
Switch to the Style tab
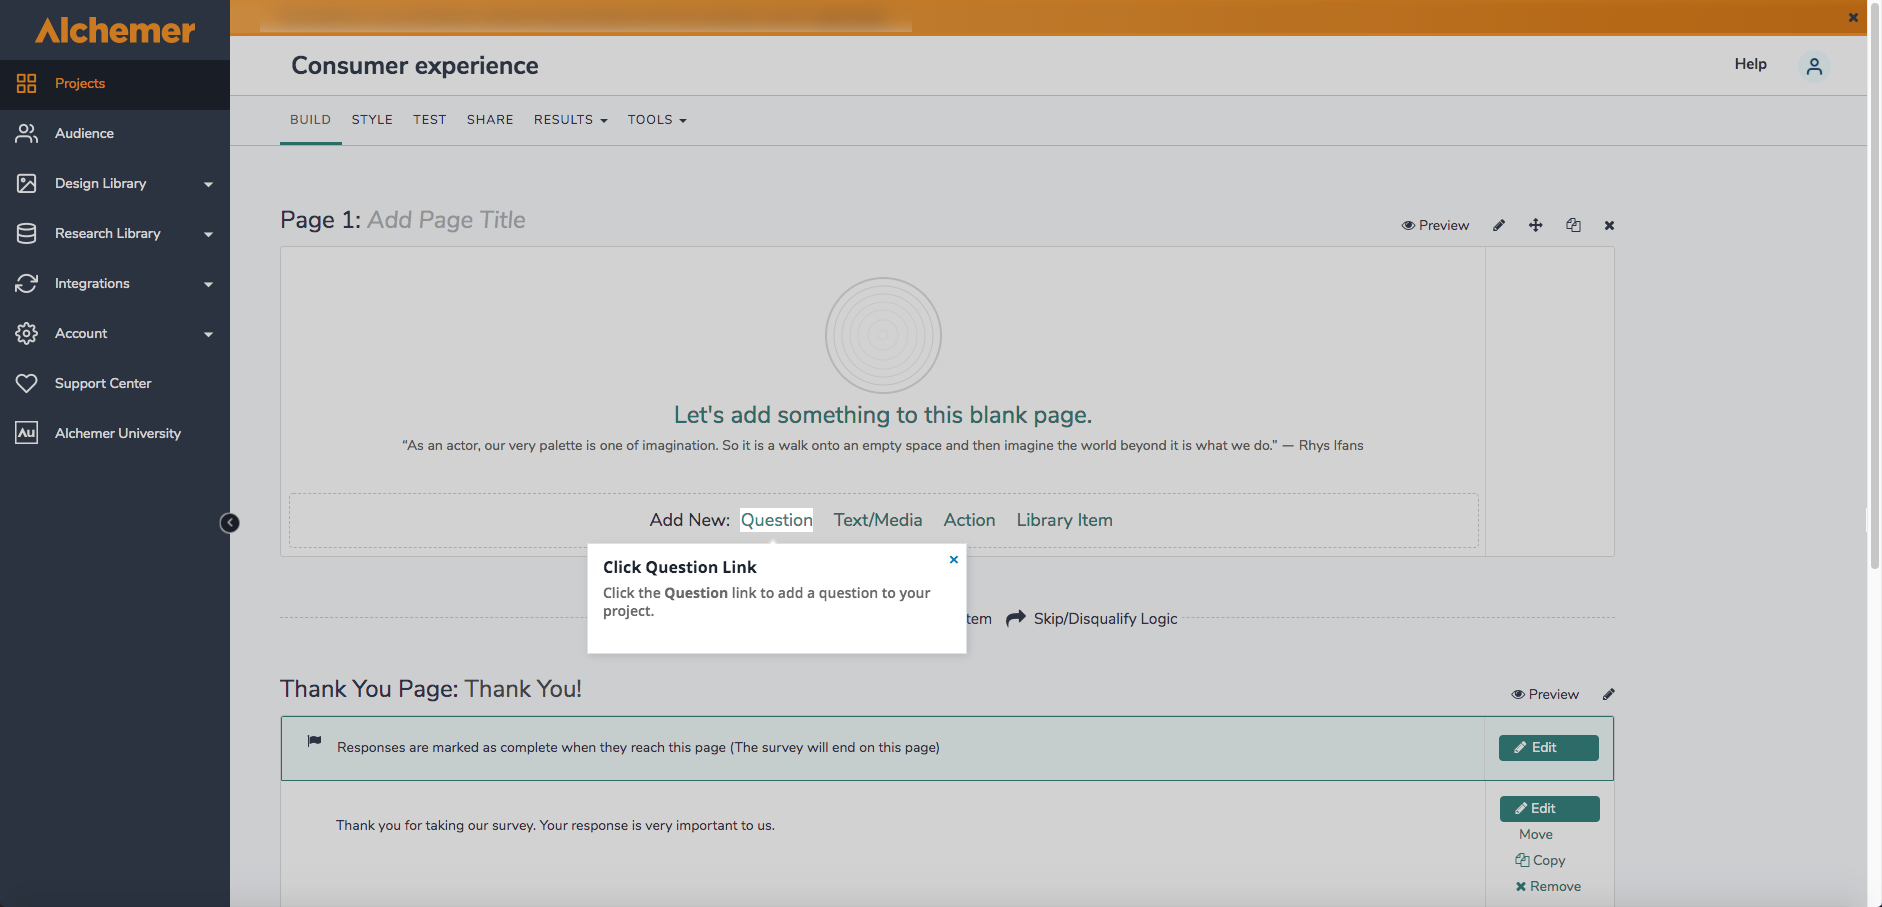[x=372, y=120]
